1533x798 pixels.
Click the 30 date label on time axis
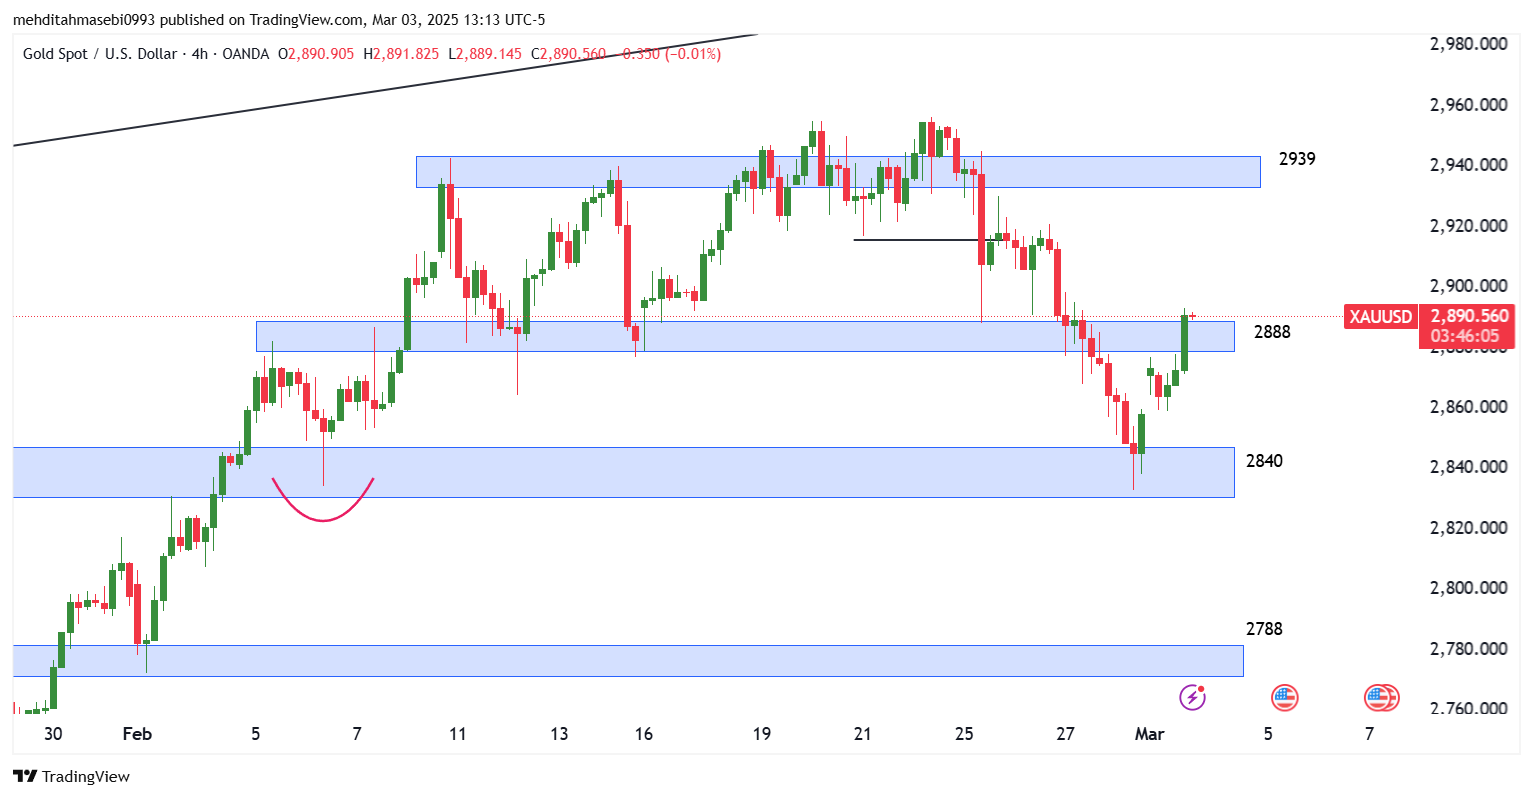point(53,734)
